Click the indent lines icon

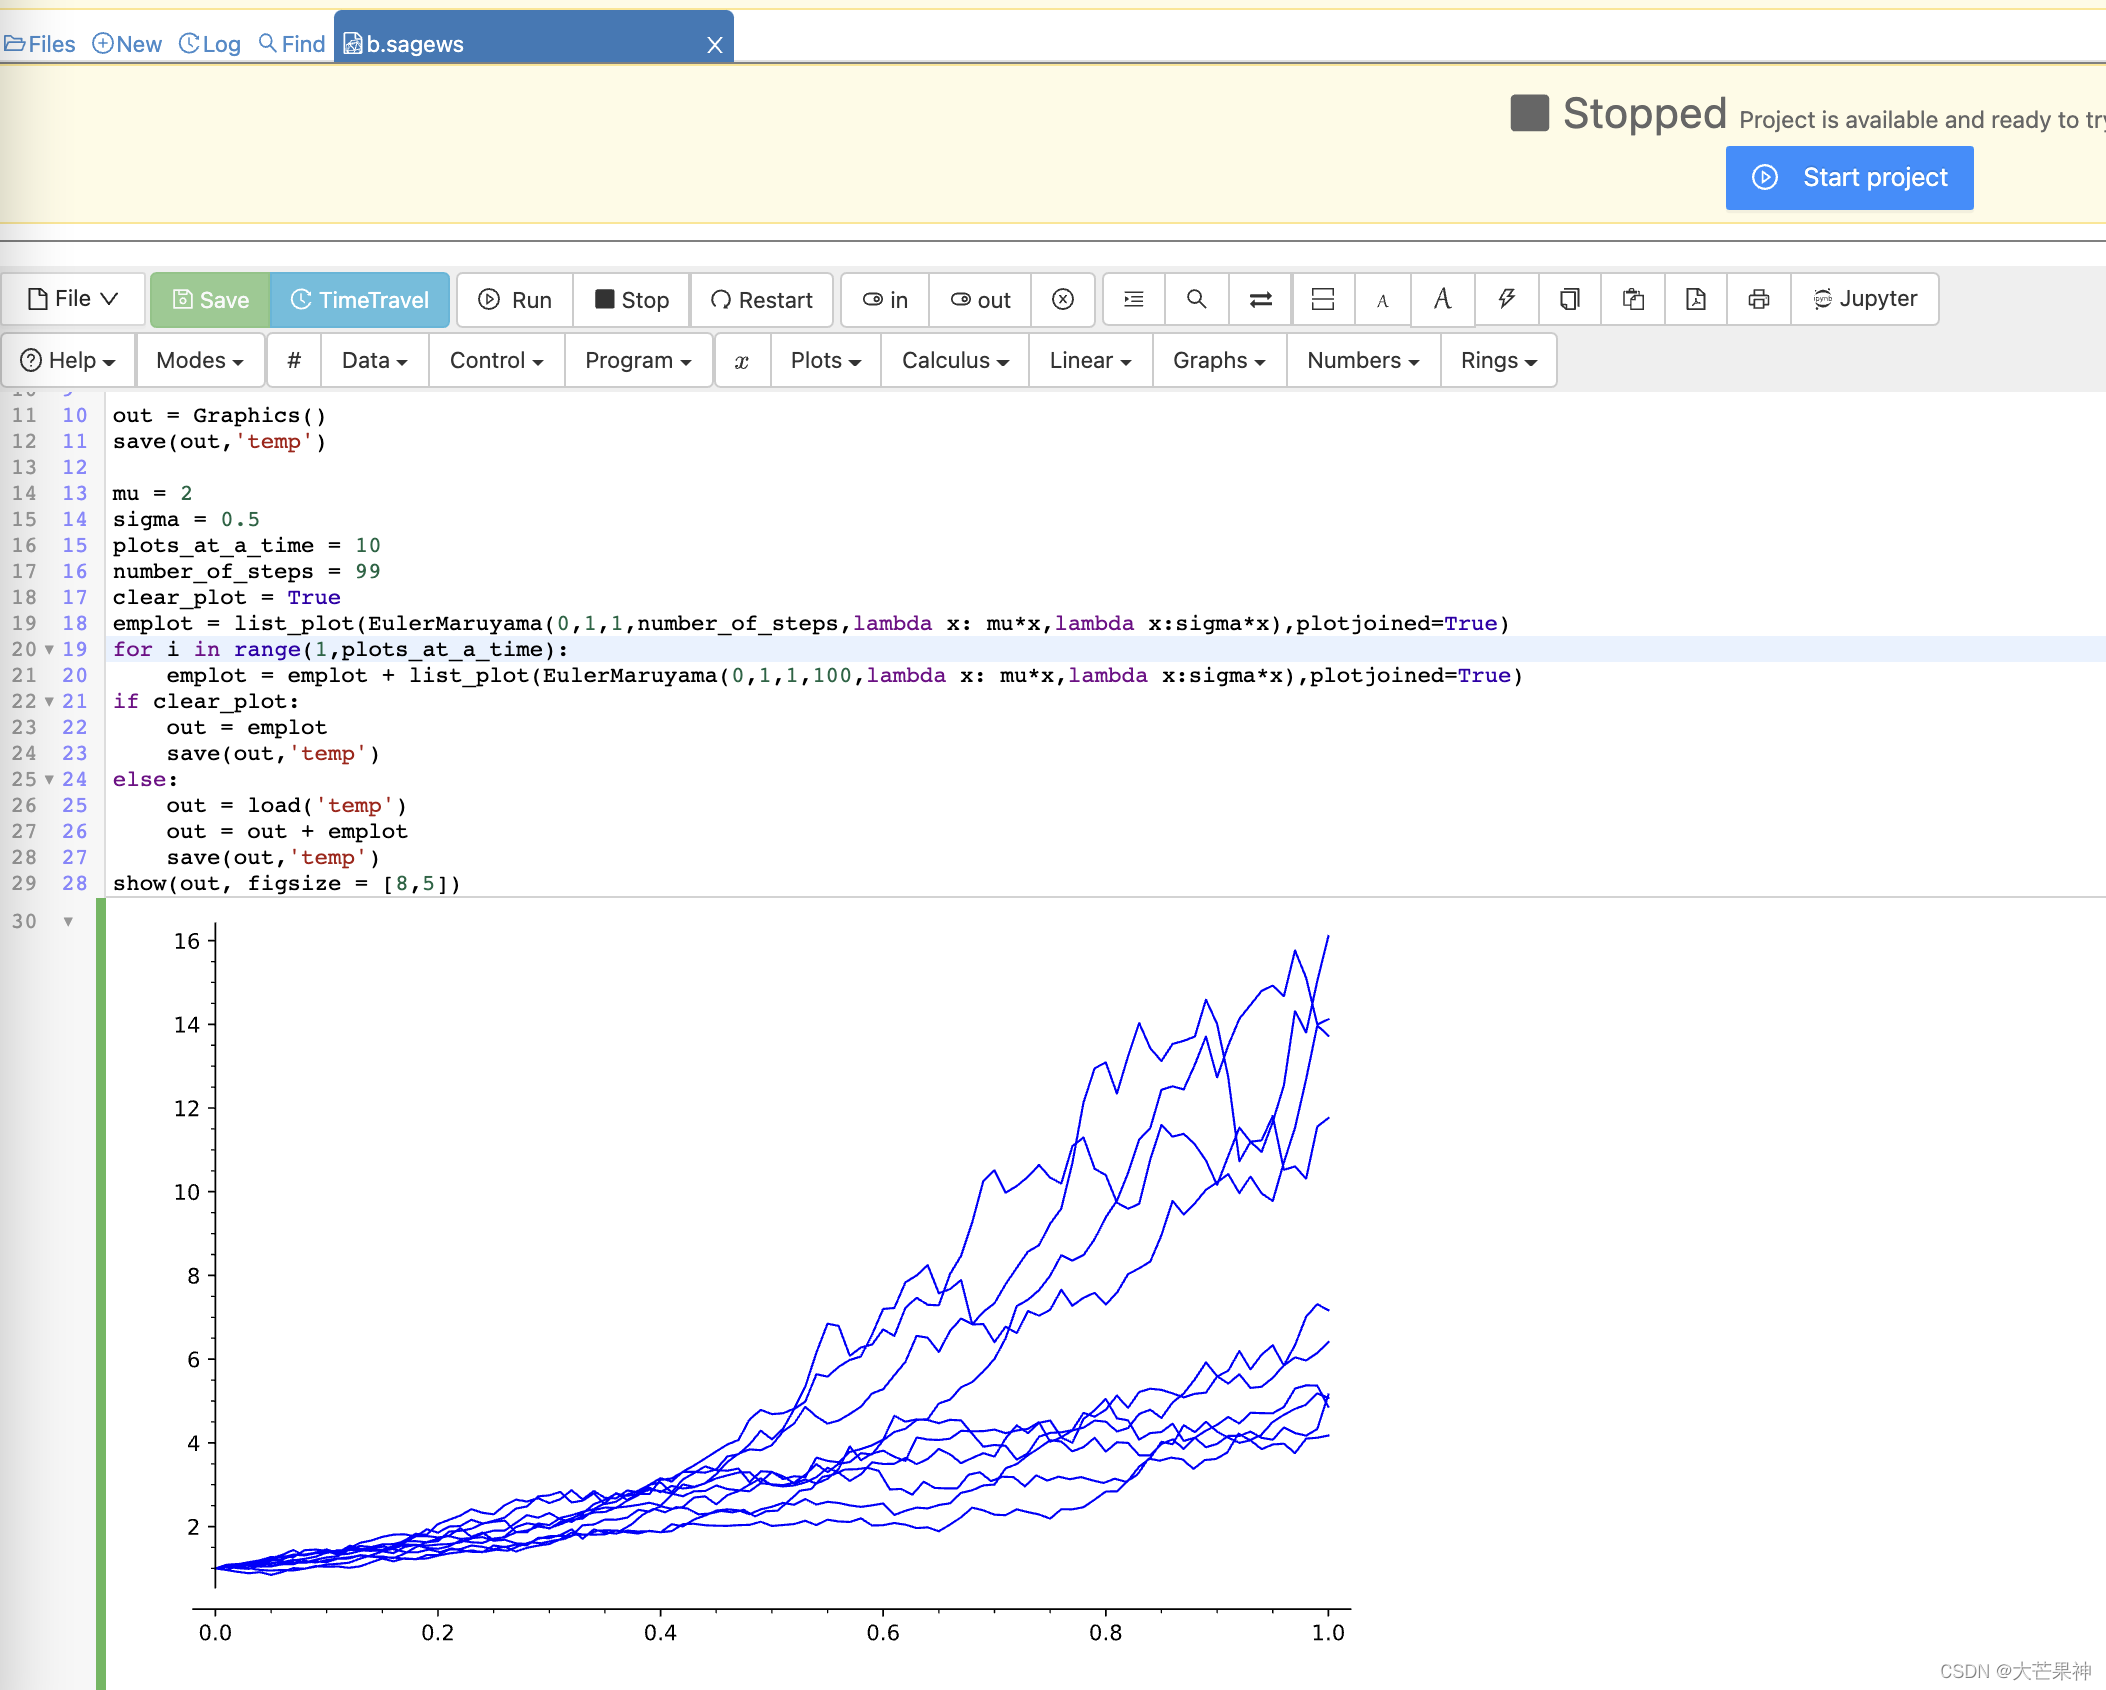[x=1133, y=299]
